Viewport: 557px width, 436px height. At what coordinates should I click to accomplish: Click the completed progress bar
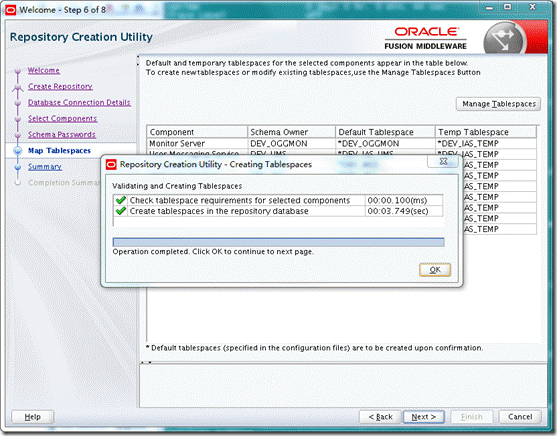tap(278, 242)
